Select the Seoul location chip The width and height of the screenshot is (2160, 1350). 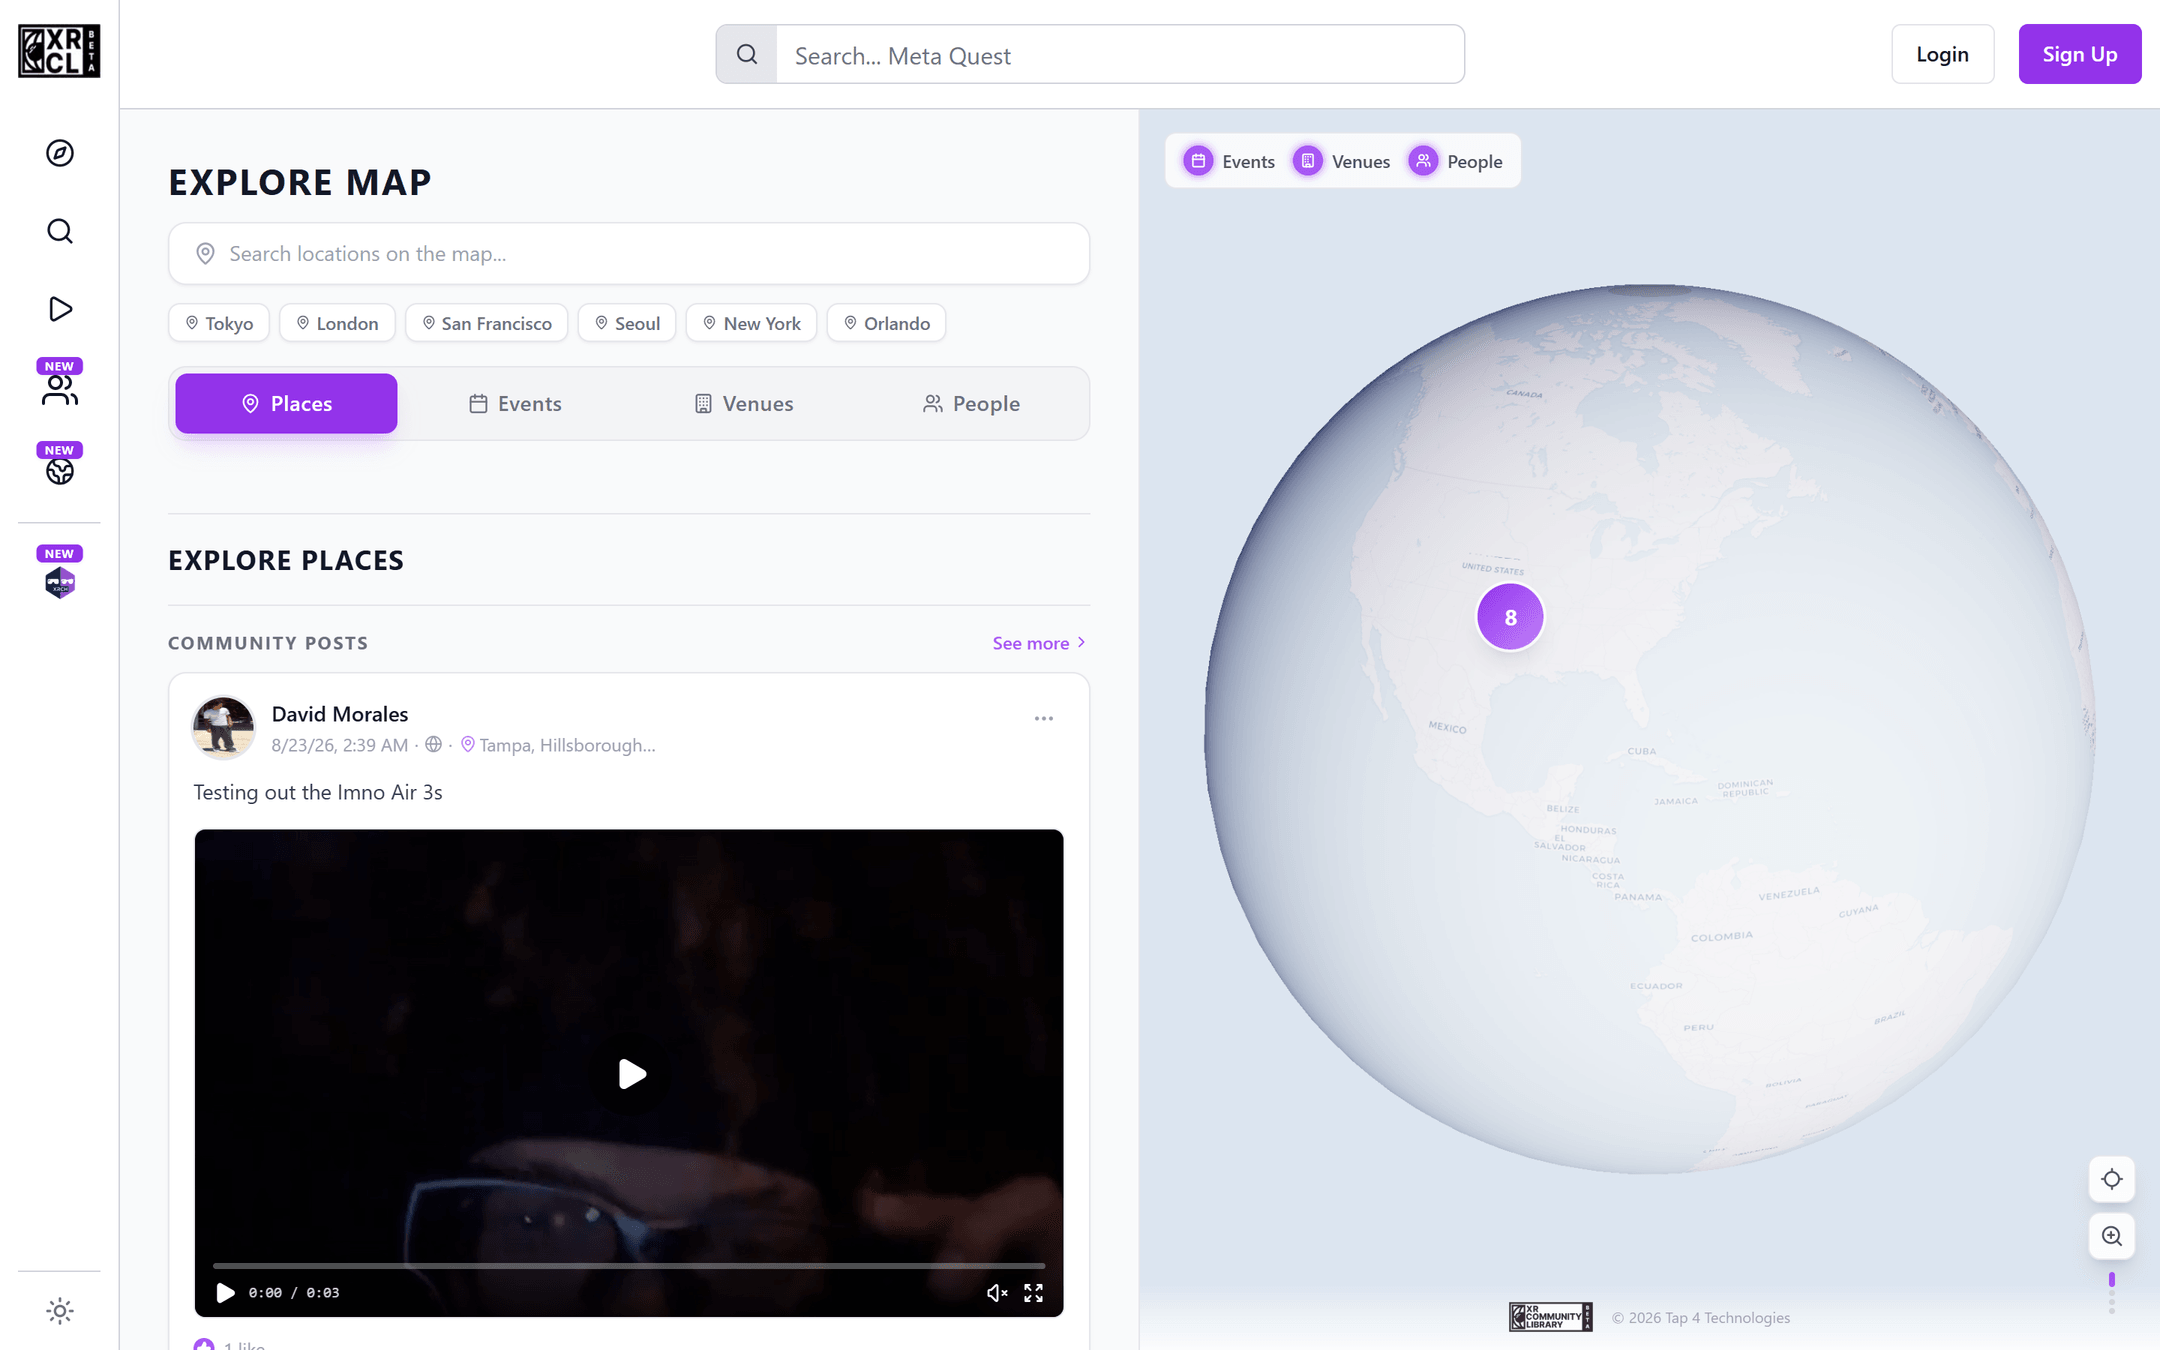click(x=627, y=323)
